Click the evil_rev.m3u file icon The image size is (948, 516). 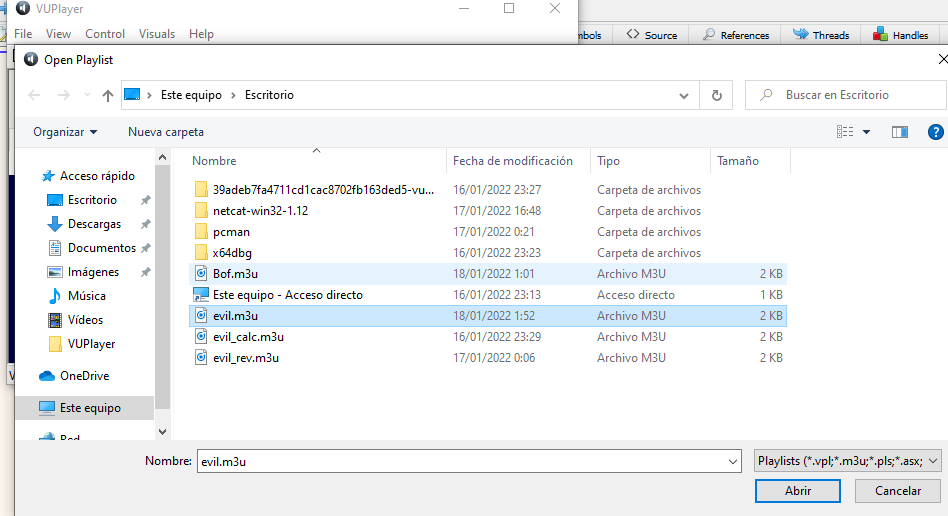[201, 358]
